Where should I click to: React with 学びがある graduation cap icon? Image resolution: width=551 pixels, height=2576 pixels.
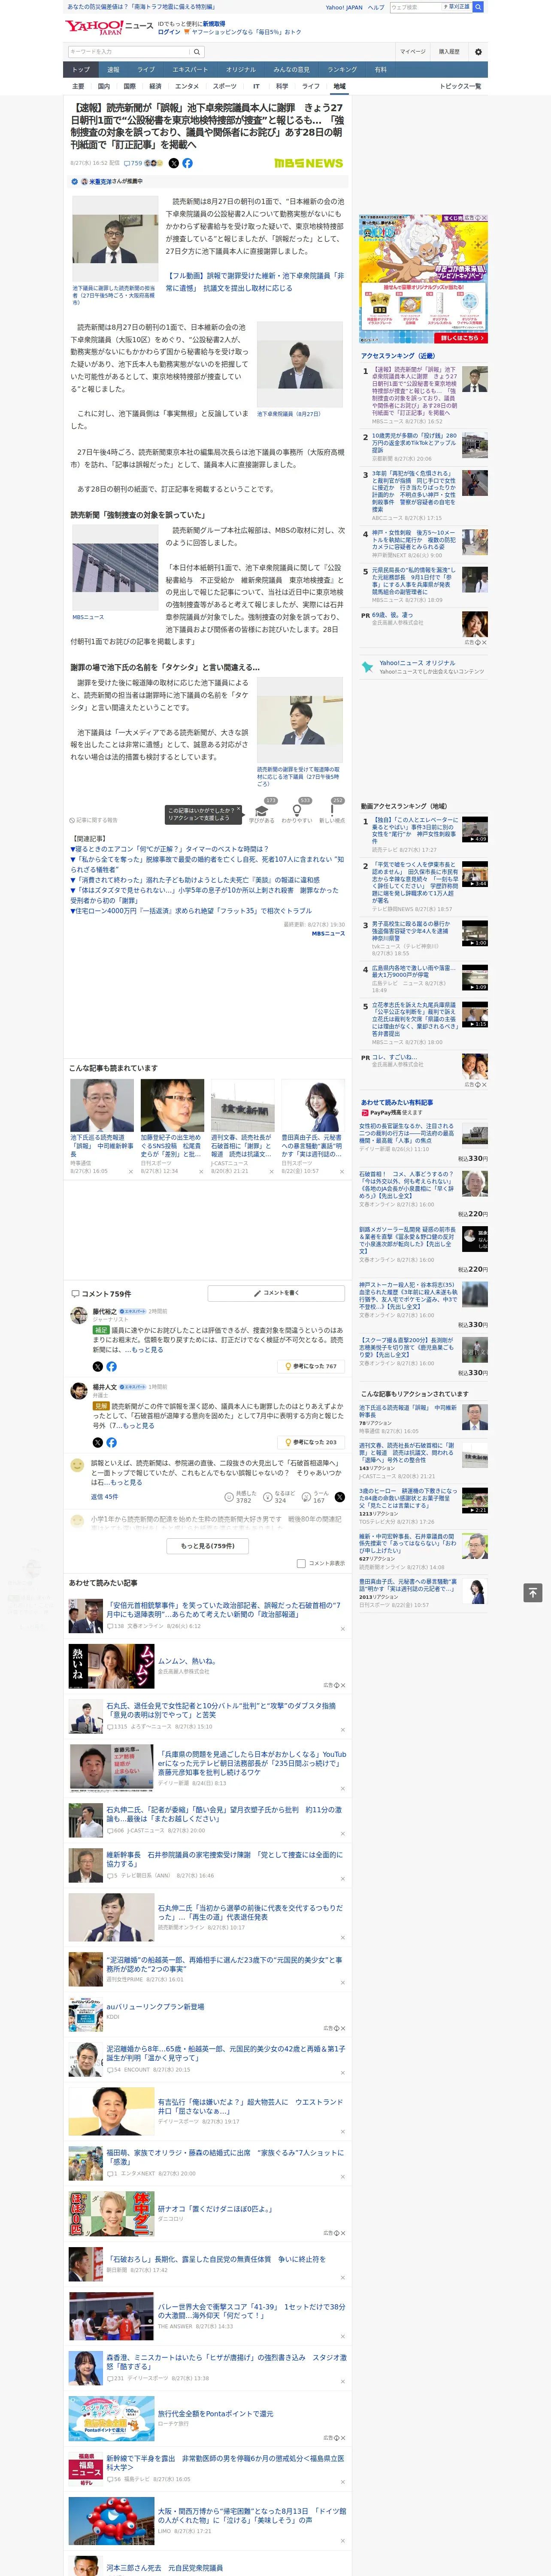pyautogui.click(x=262, y=810)
